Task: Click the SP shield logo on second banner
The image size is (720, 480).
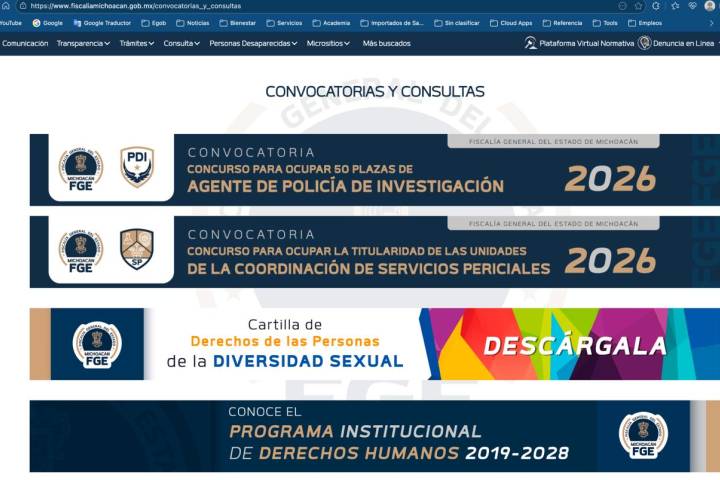Action: pyautogui.click(x=137, y=249)
